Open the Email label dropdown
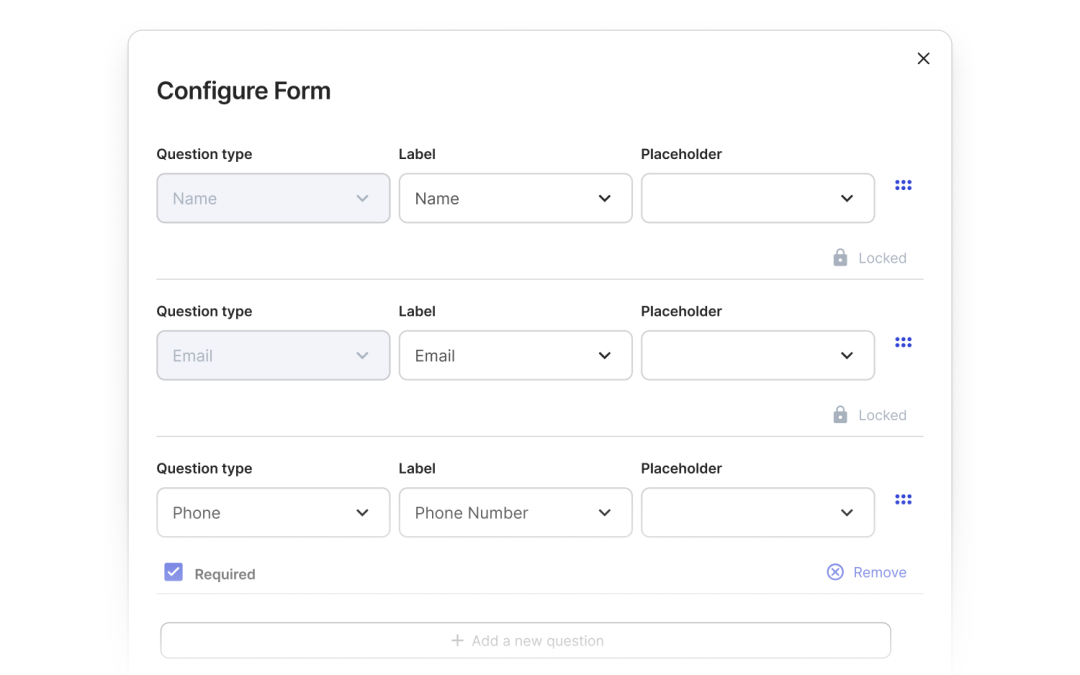This screenshot has width=1080, height=675. click(515, 355)
